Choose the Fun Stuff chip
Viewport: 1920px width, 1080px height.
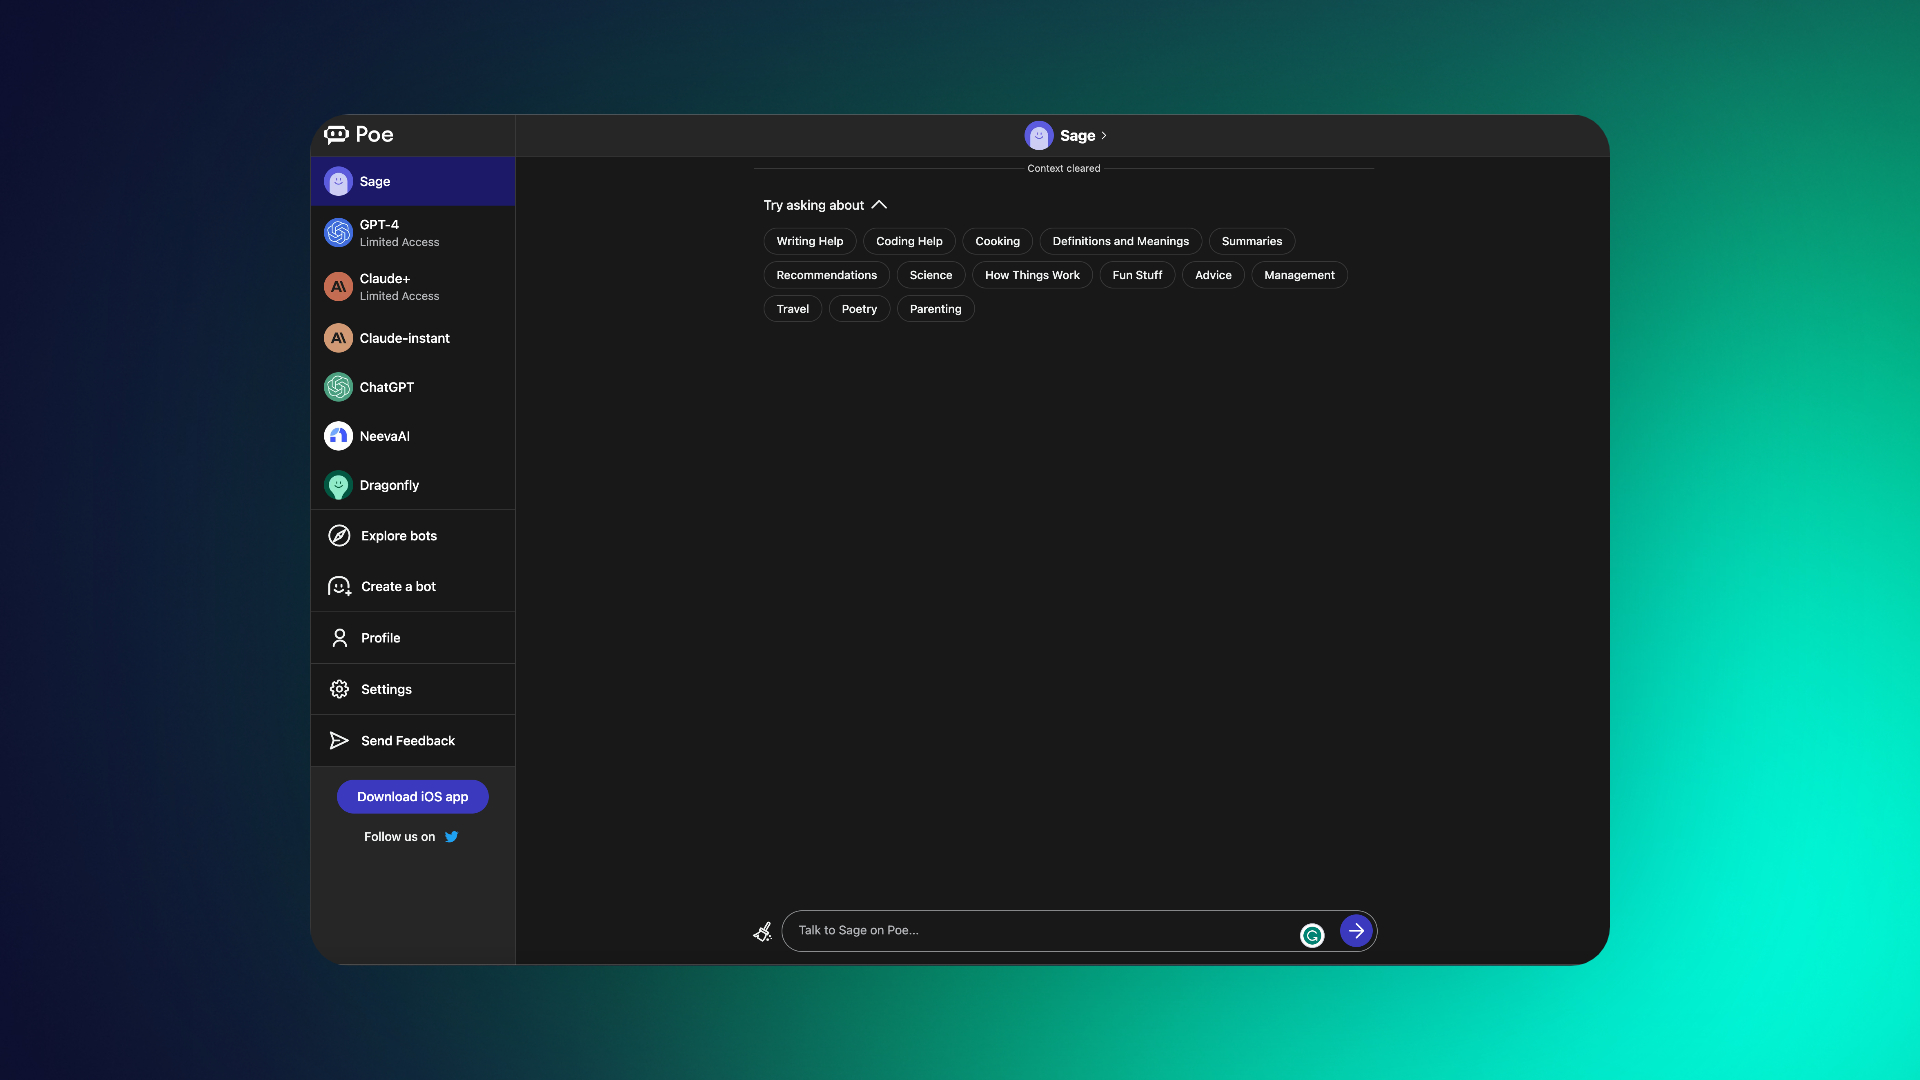pos(1137,275)
